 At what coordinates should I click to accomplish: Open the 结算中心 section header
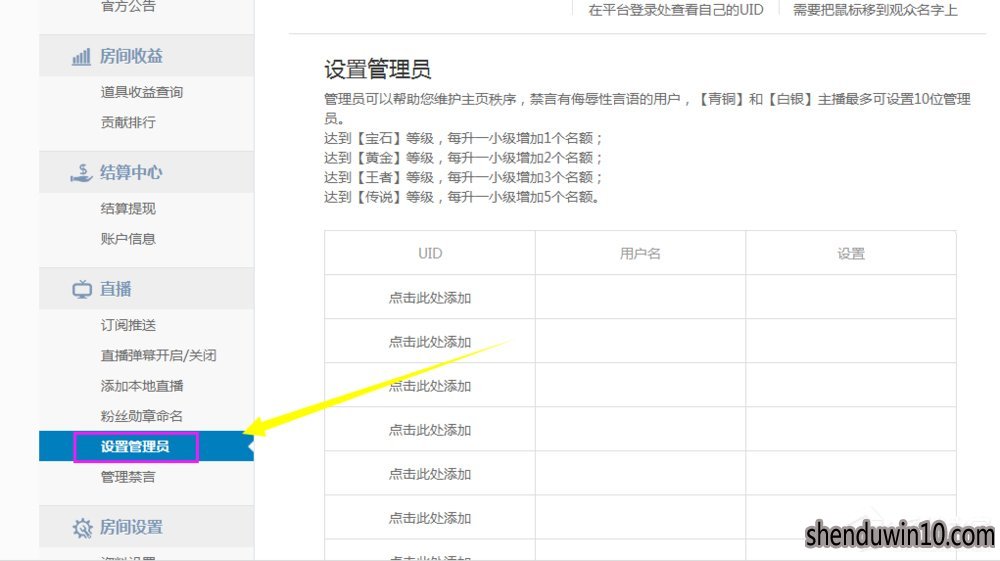pos(146,172)
